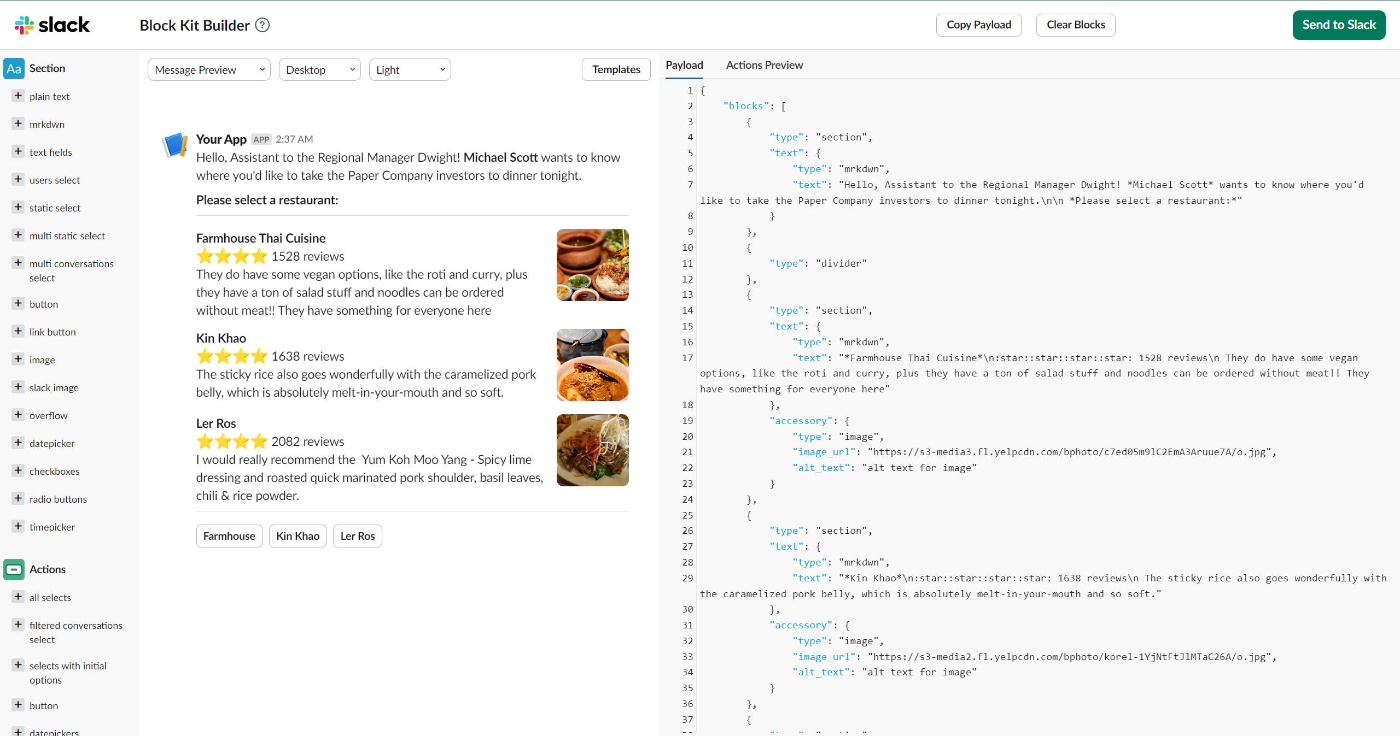Image resolution: width=1400 pixels, height=736 pixels.
Task: Add all selects action plus icon
Action: (18, 597)
